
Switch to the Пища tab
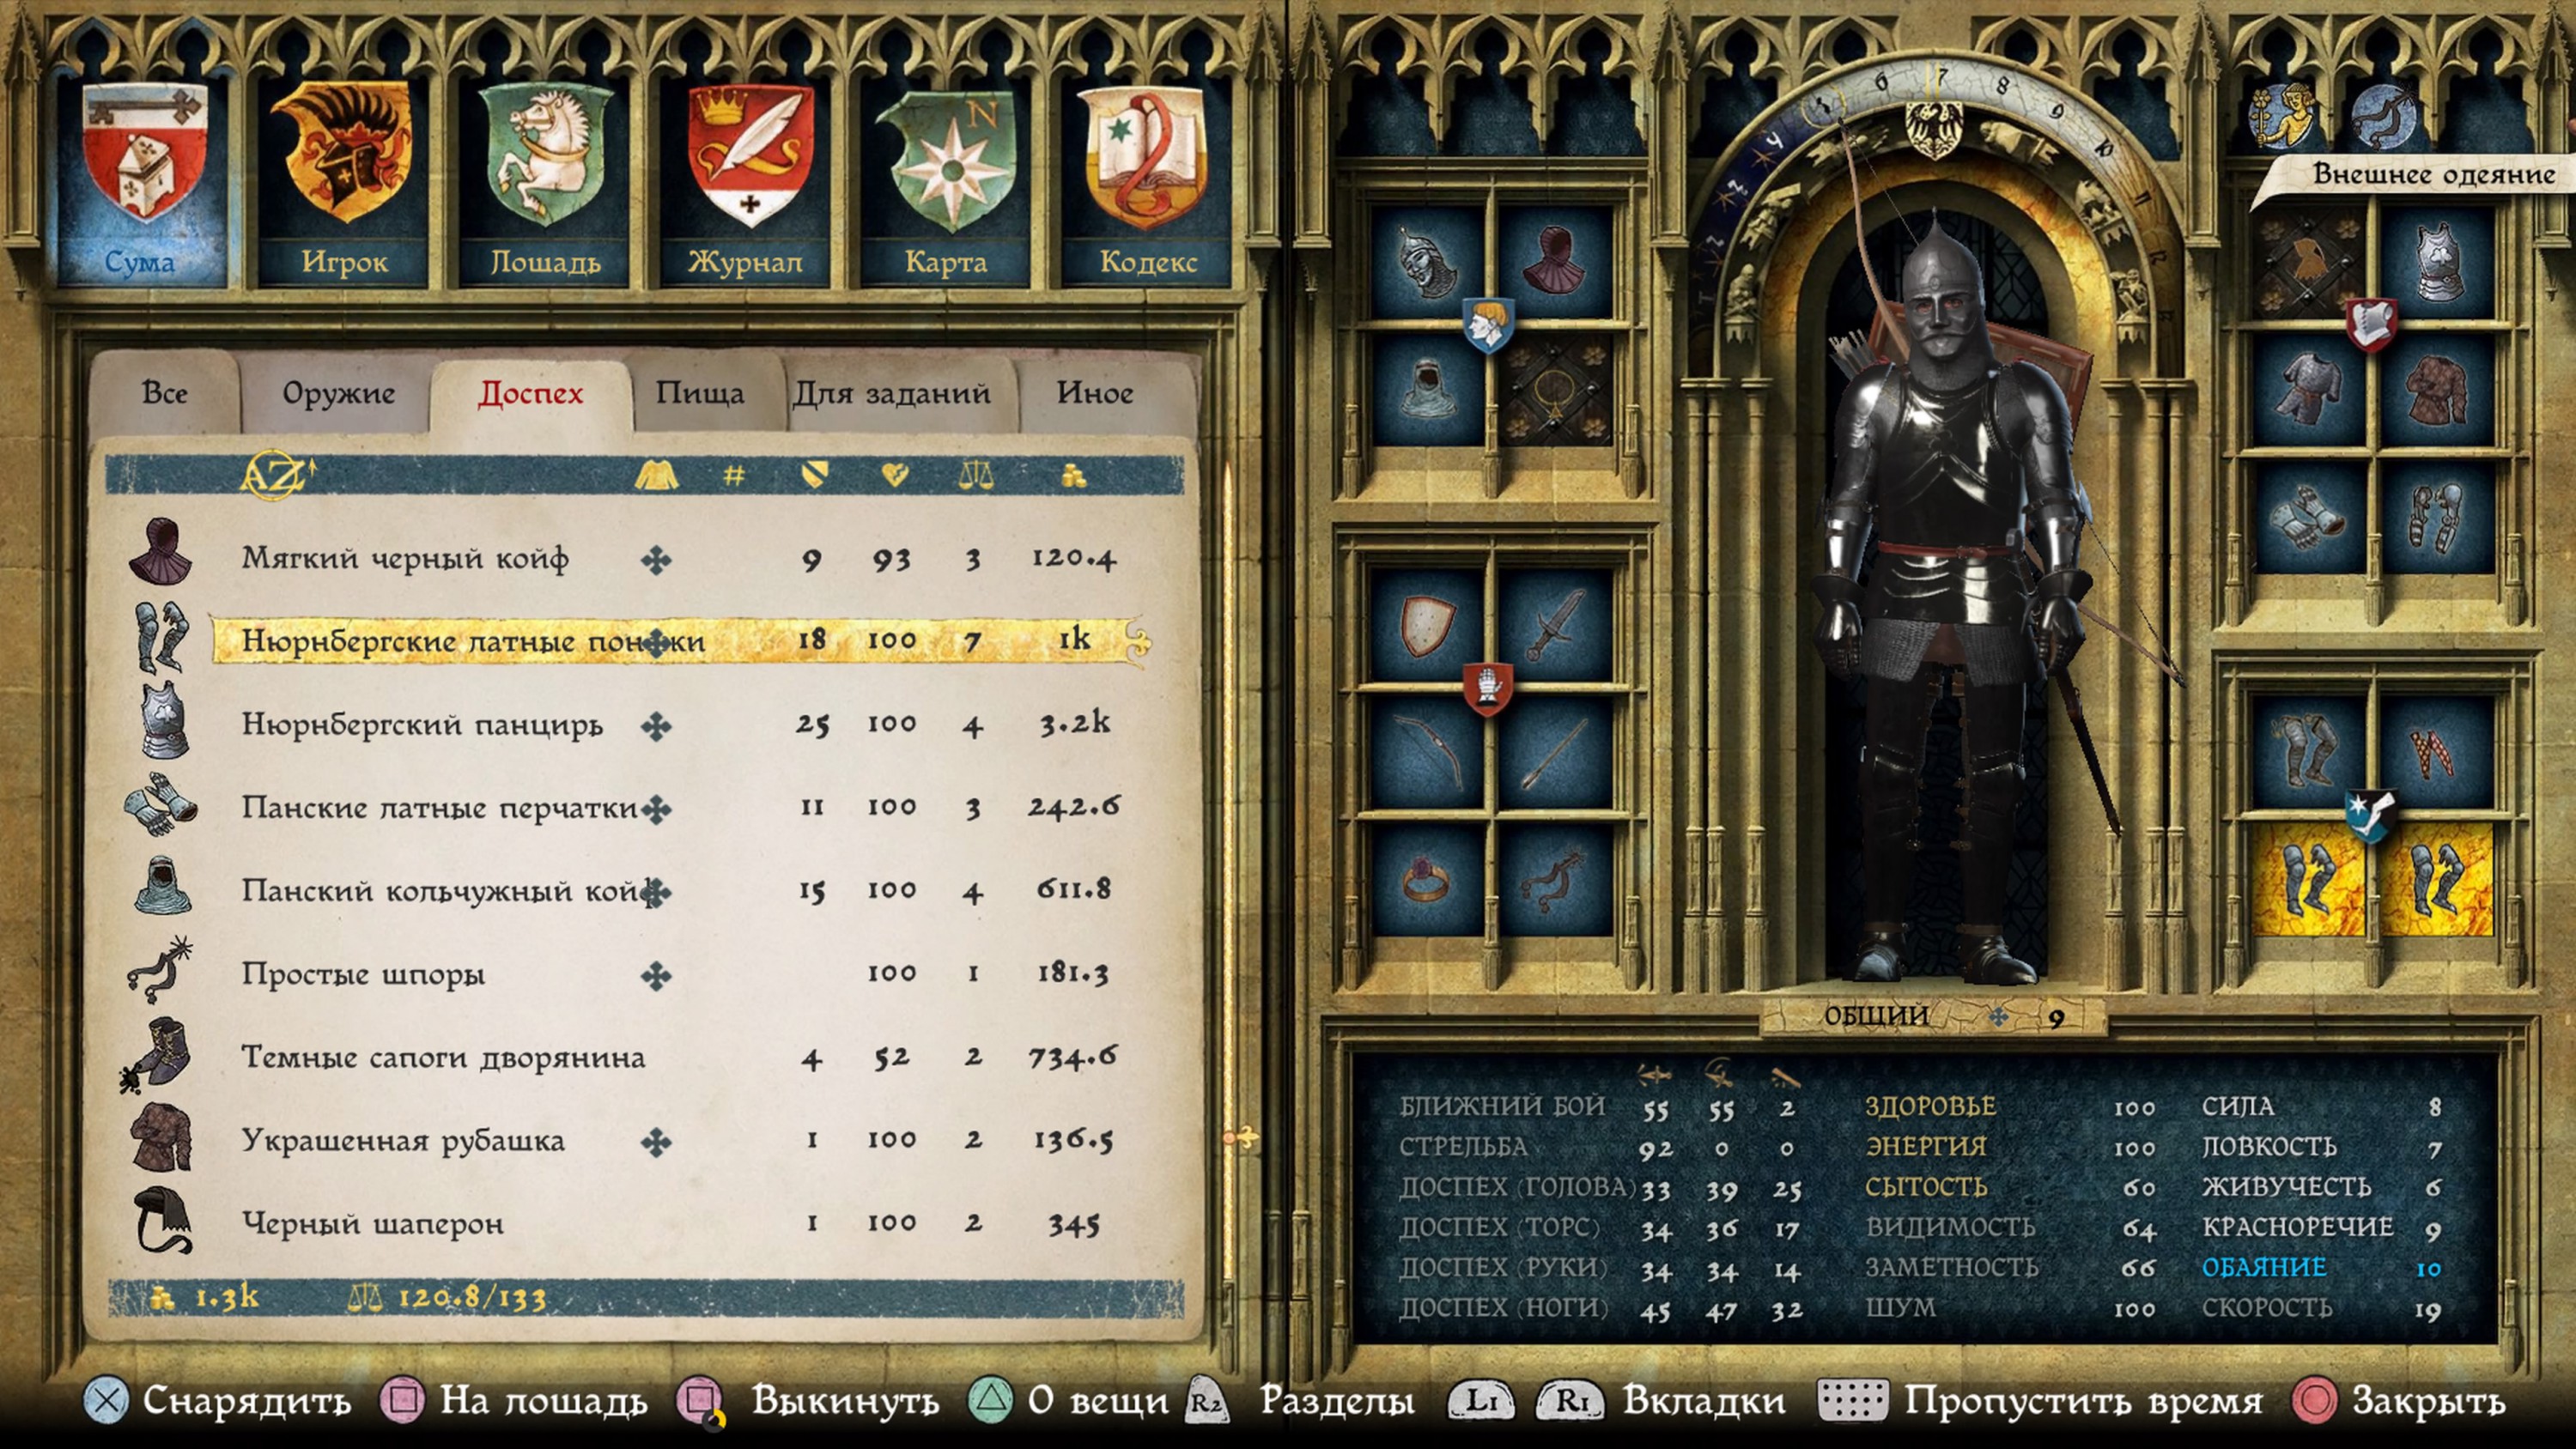tap(700, 393)
